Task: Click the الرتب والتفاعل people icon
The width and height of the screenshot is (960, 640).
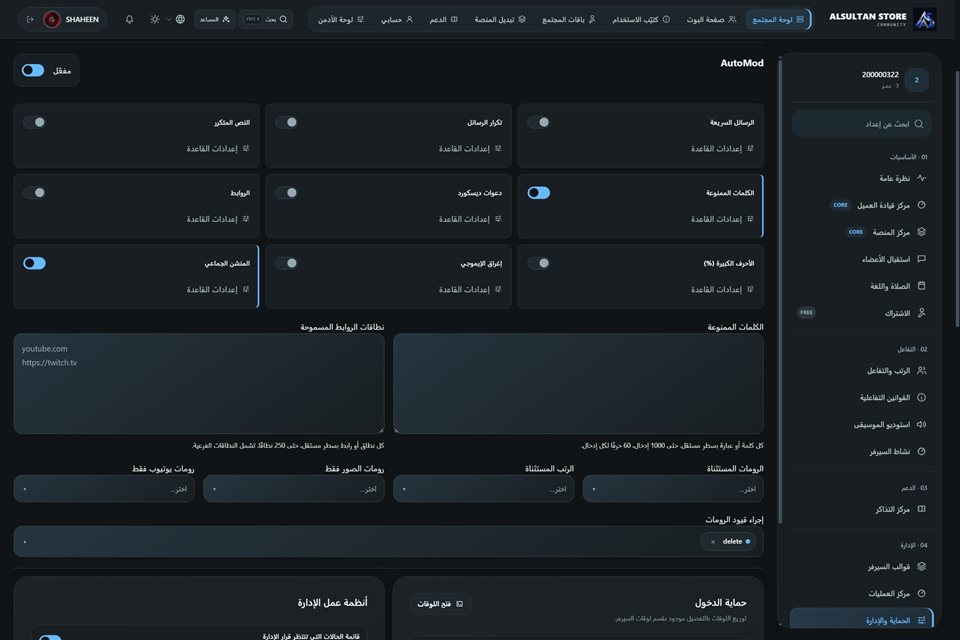Action: 921,371
